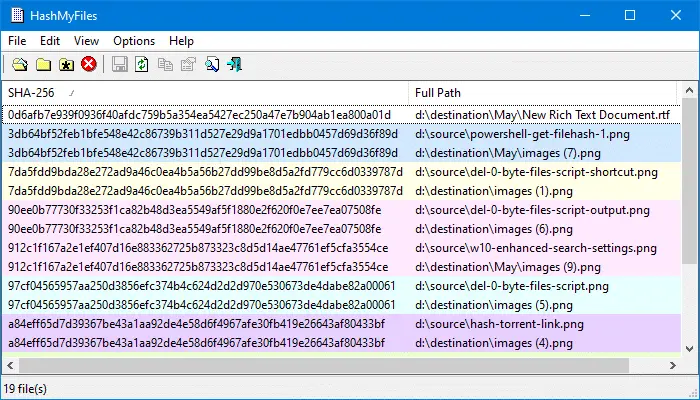Click the vertical scrollbar down arrow
700x400 pixels.
(x=689, y=349)
